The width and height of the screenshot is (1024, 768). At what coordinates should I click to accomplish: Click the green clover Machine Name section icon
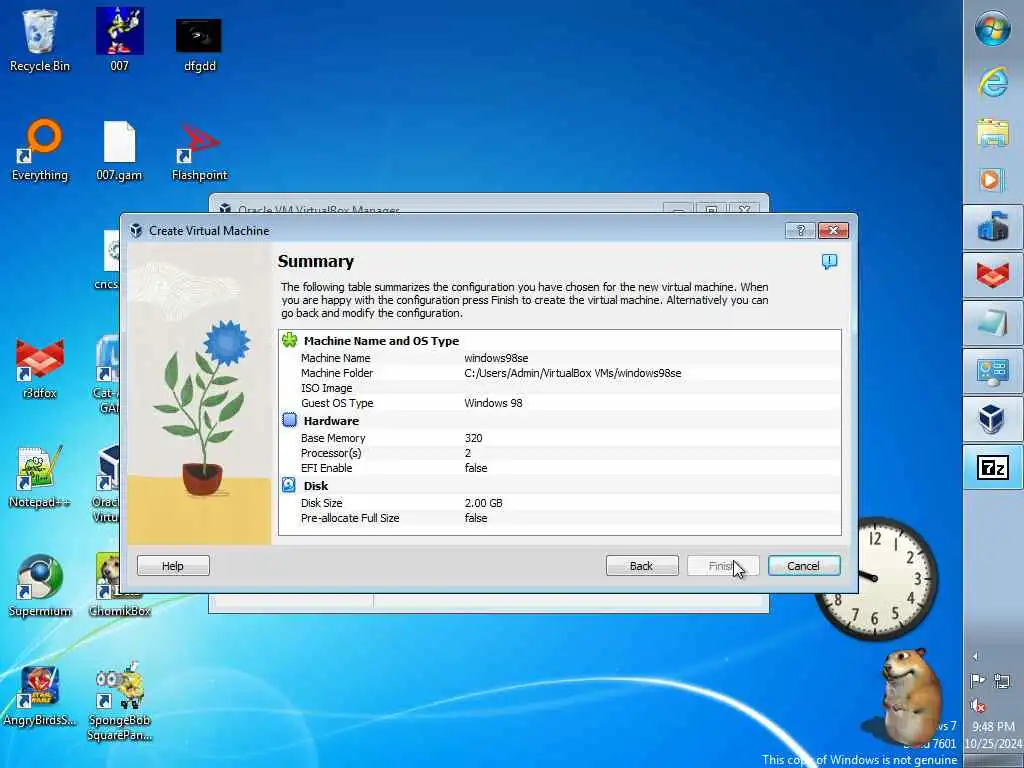pos(289,340)
